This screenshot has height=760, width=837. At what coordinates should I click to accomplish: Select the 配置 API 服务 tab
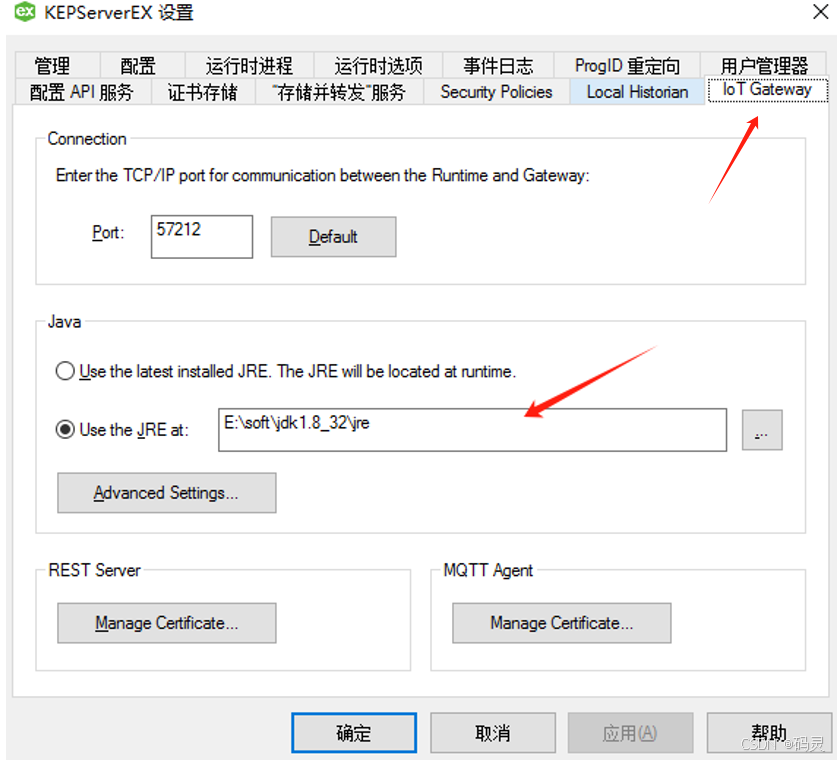pos(82,92)
